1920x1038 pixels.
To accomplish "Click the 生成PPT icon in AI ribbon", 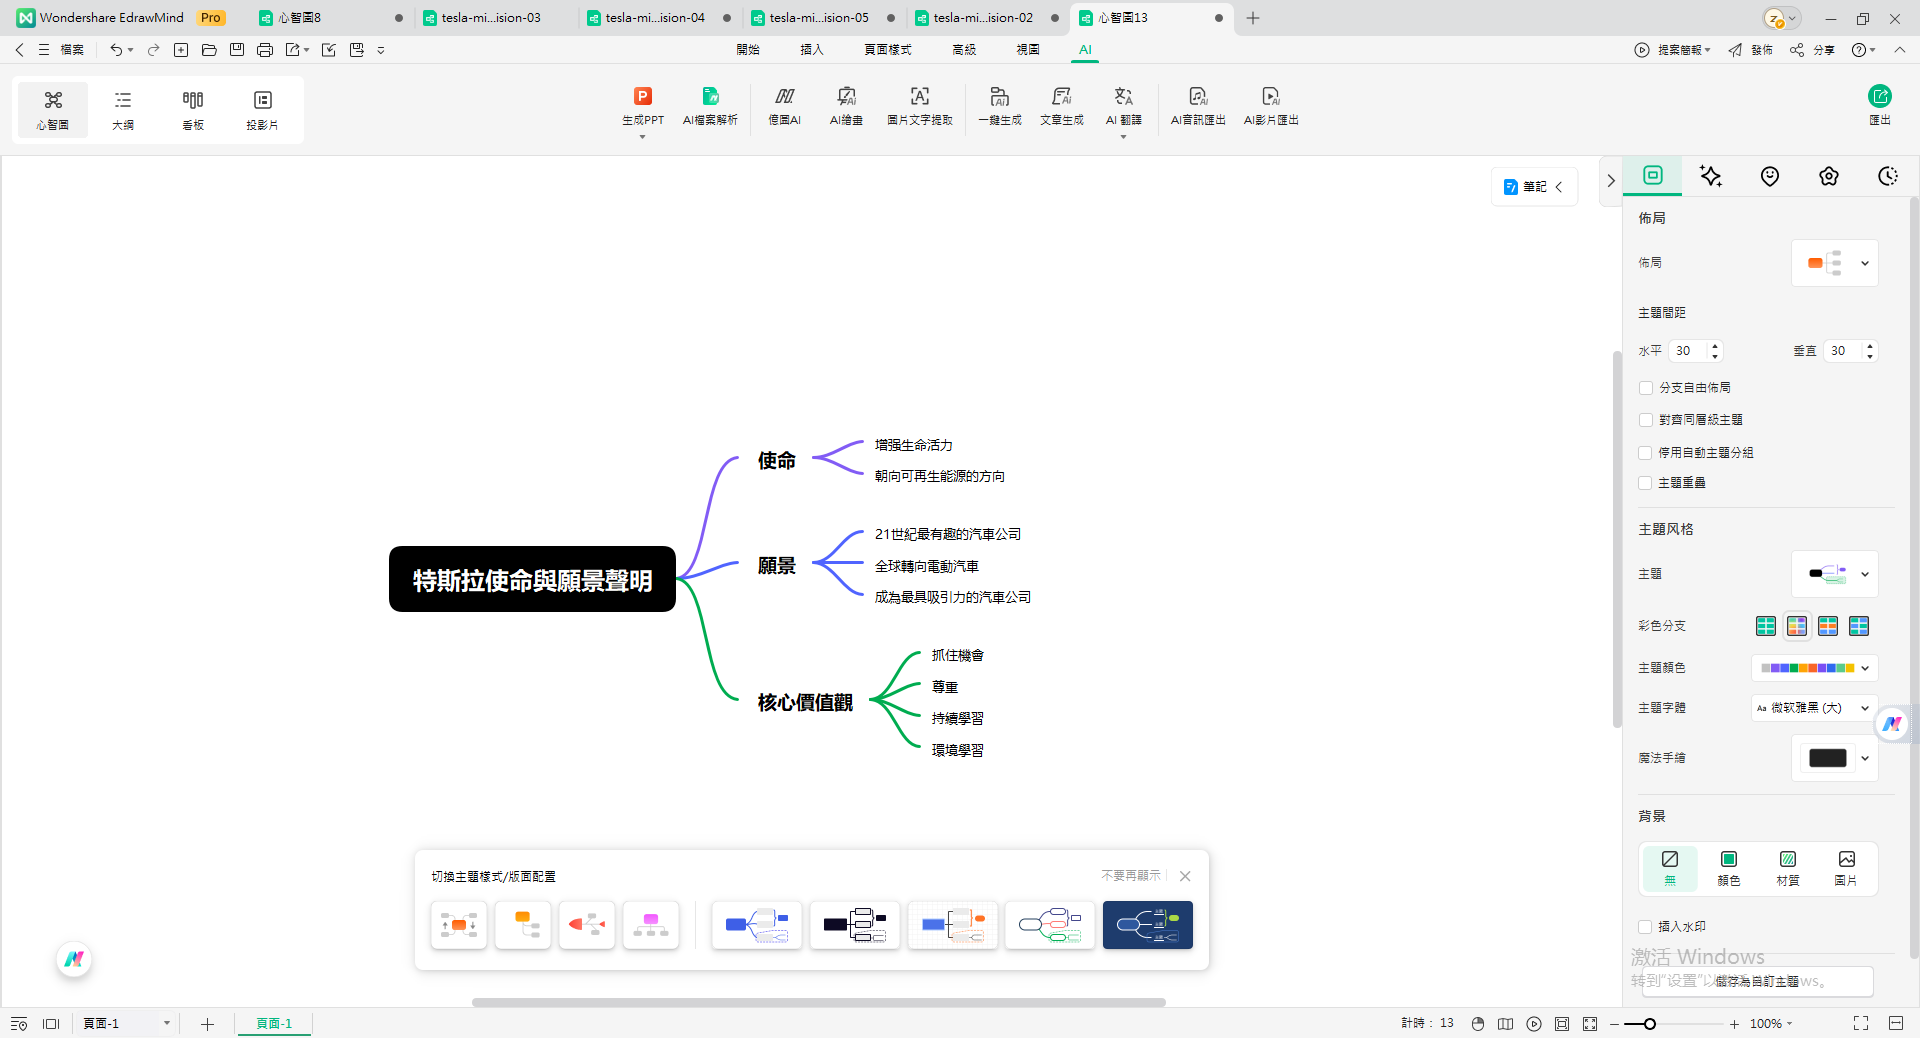I will point(642,97).
